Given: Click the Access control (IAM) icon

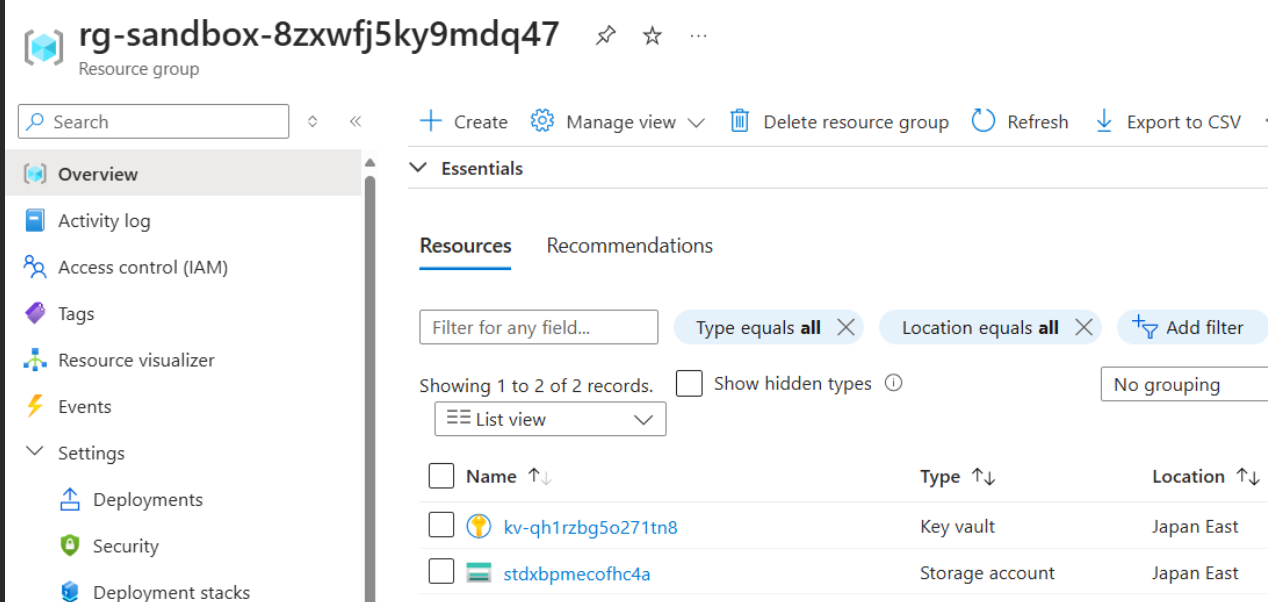Looking at the screenshot, I should point(36,267).
